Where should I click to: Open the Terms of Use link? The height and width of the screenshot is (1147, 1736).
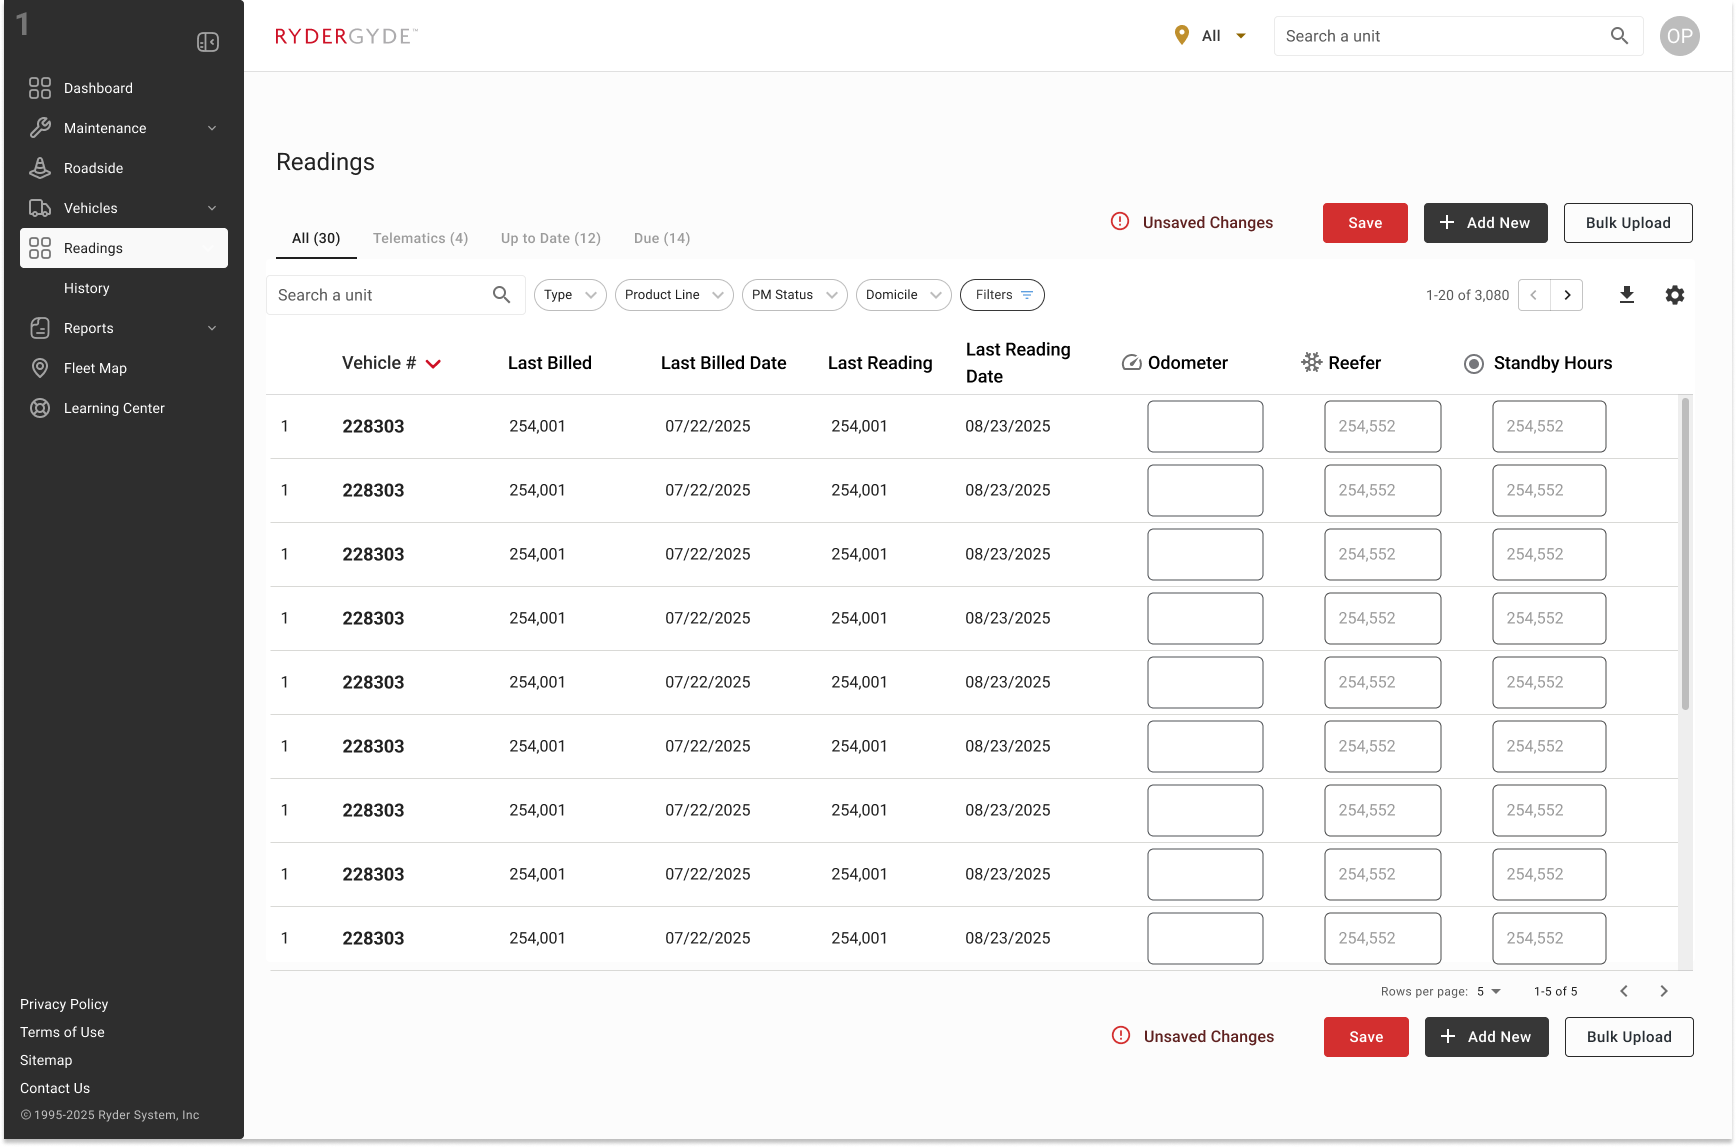(x=62, y=1032)
